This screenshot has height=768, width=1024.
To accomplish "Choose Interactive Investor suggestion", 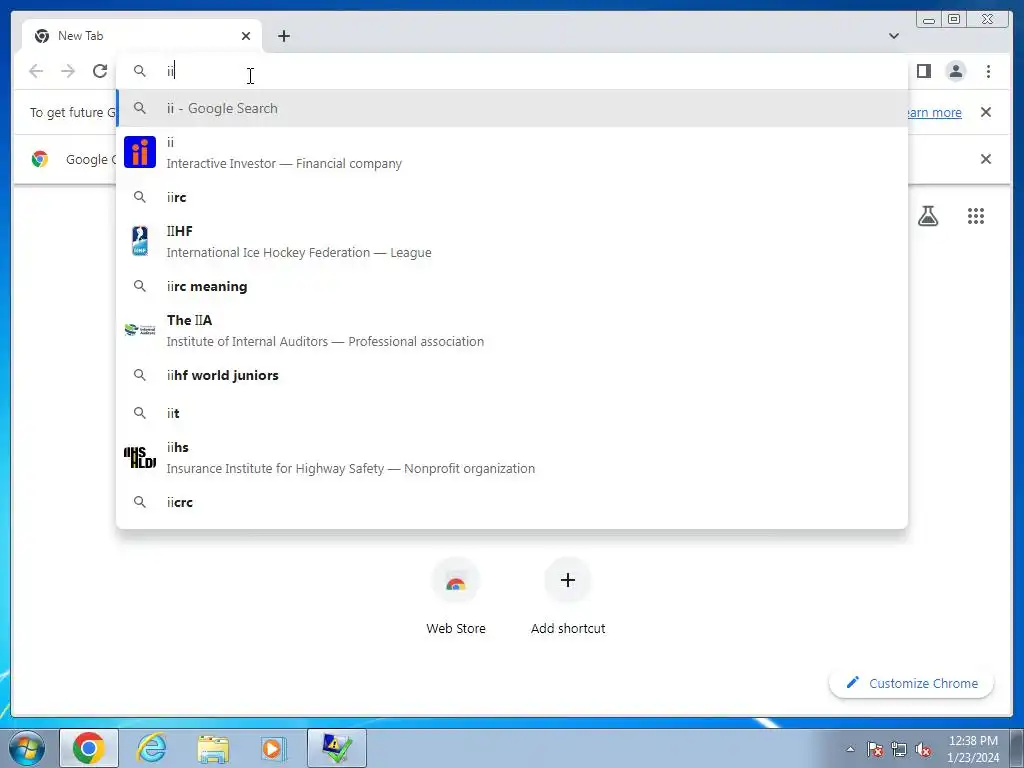I will (x=513, y=153).
